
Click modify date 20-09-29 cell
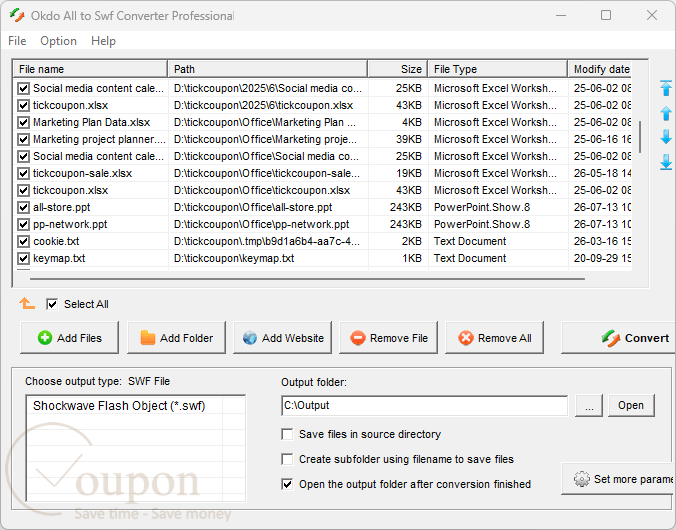point(602,258)
